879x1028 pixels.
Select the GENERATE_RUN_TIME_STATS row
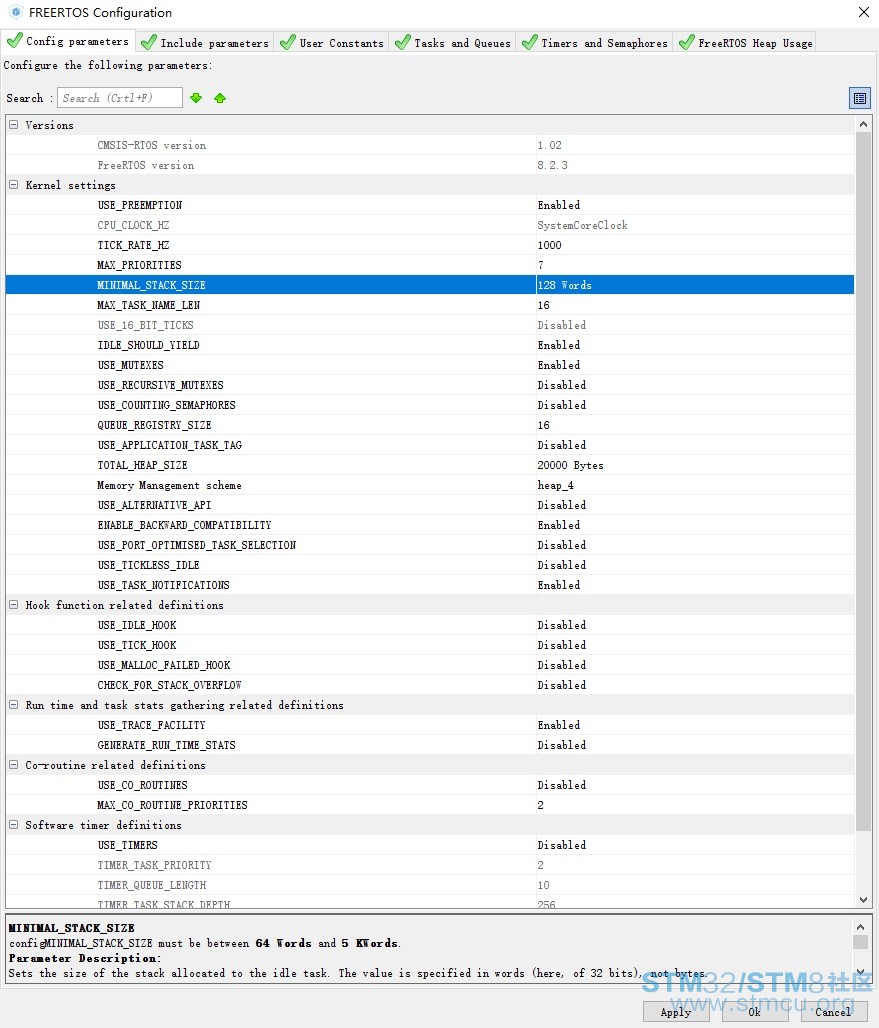click(x=429, y=745)
